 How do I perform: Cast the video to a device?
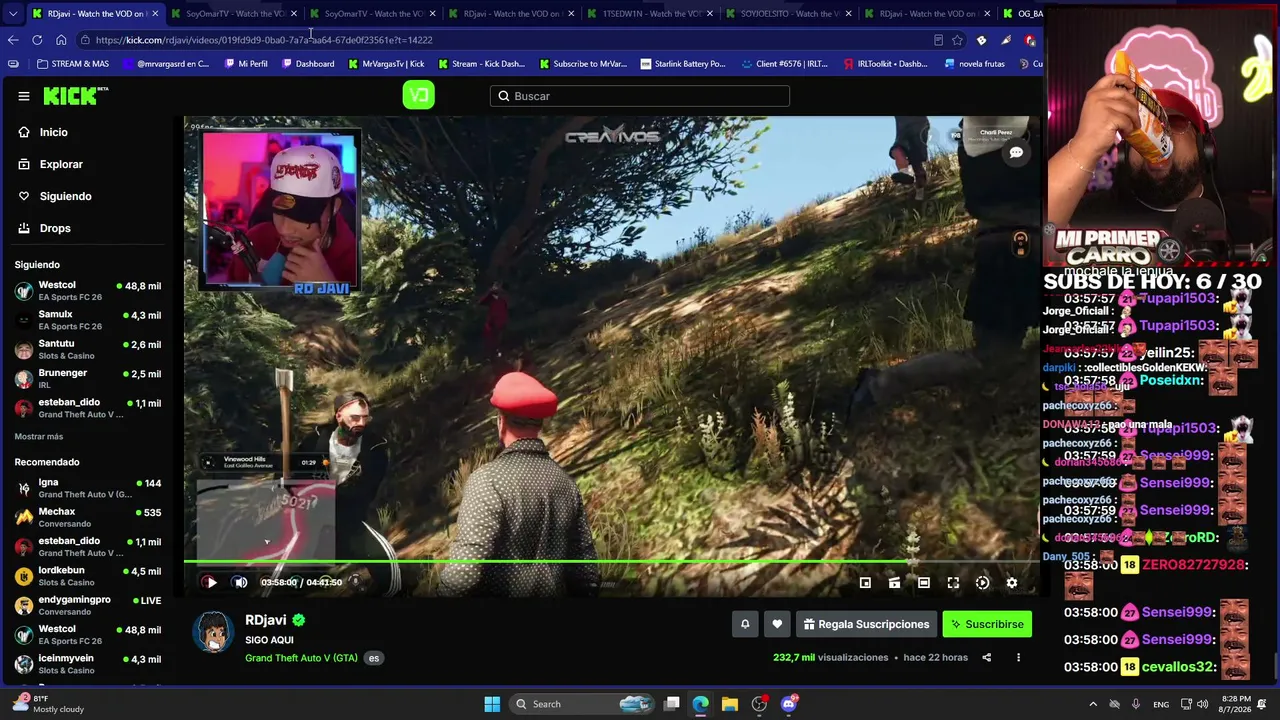(x=894, y=583)
